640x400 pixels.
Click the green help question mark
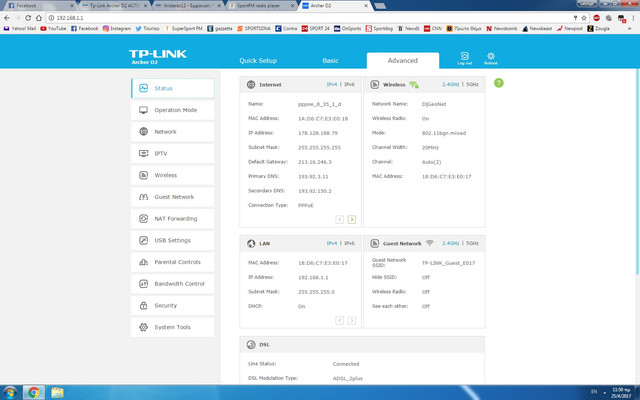point(499,83)
